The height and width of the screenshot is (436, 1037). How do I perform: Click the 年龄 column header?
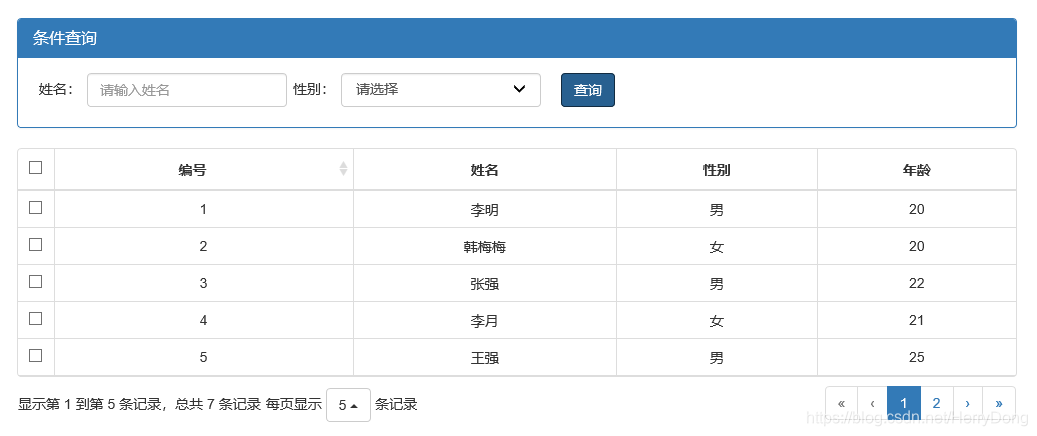pos(917,170)
